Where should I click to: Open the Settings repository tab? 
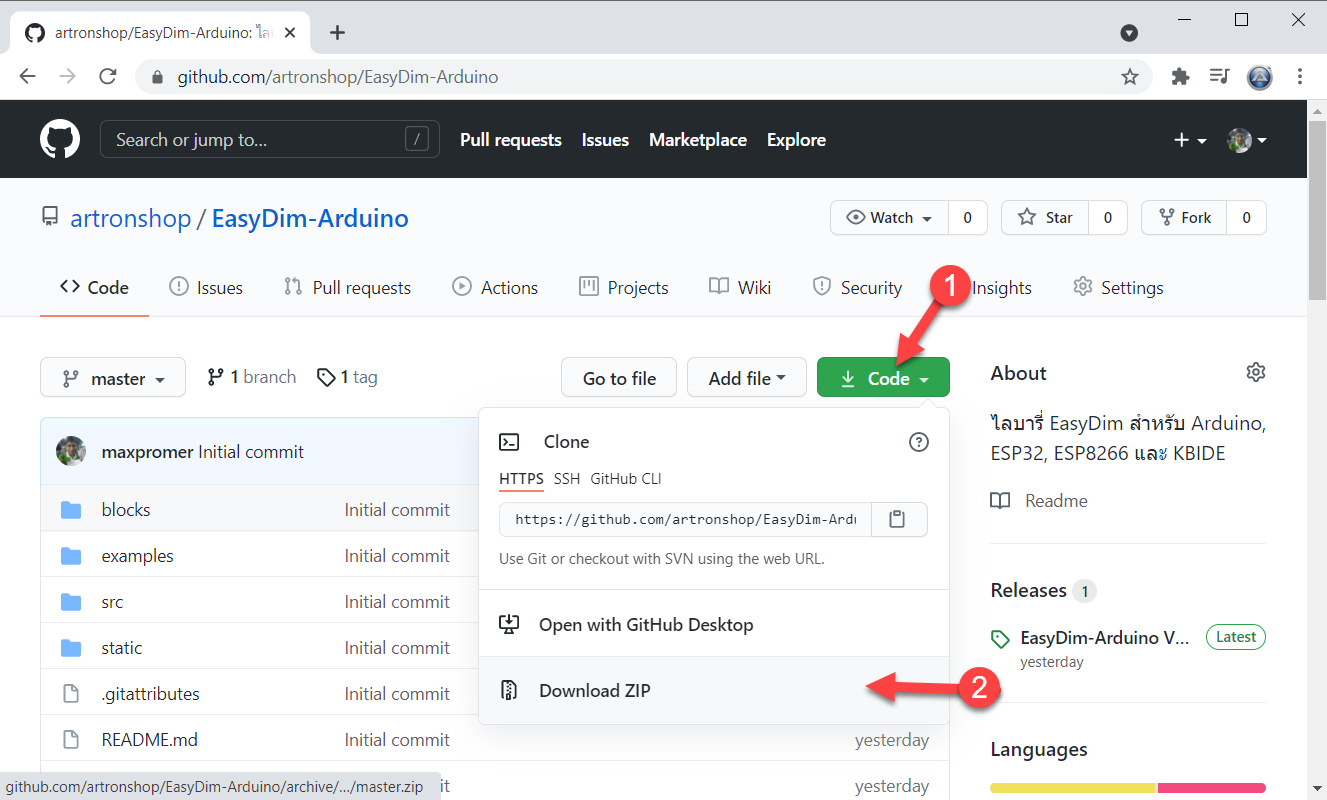pos(1118,288)
